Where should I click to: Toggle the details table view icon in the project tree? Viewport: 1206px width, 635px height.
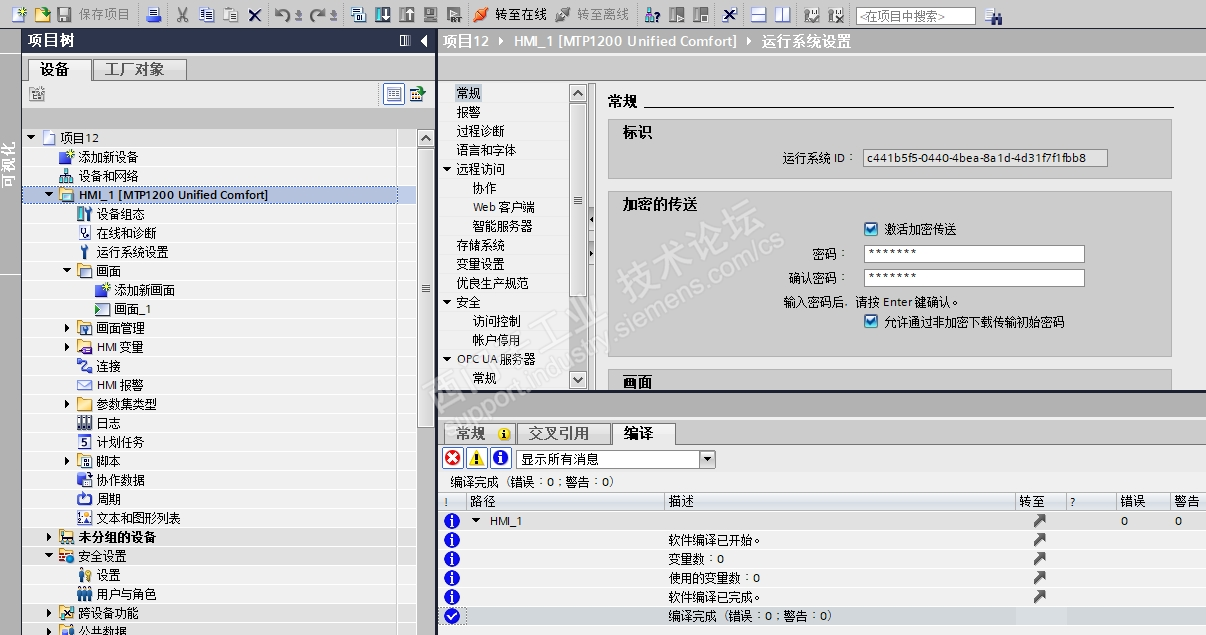pos(394,94)
